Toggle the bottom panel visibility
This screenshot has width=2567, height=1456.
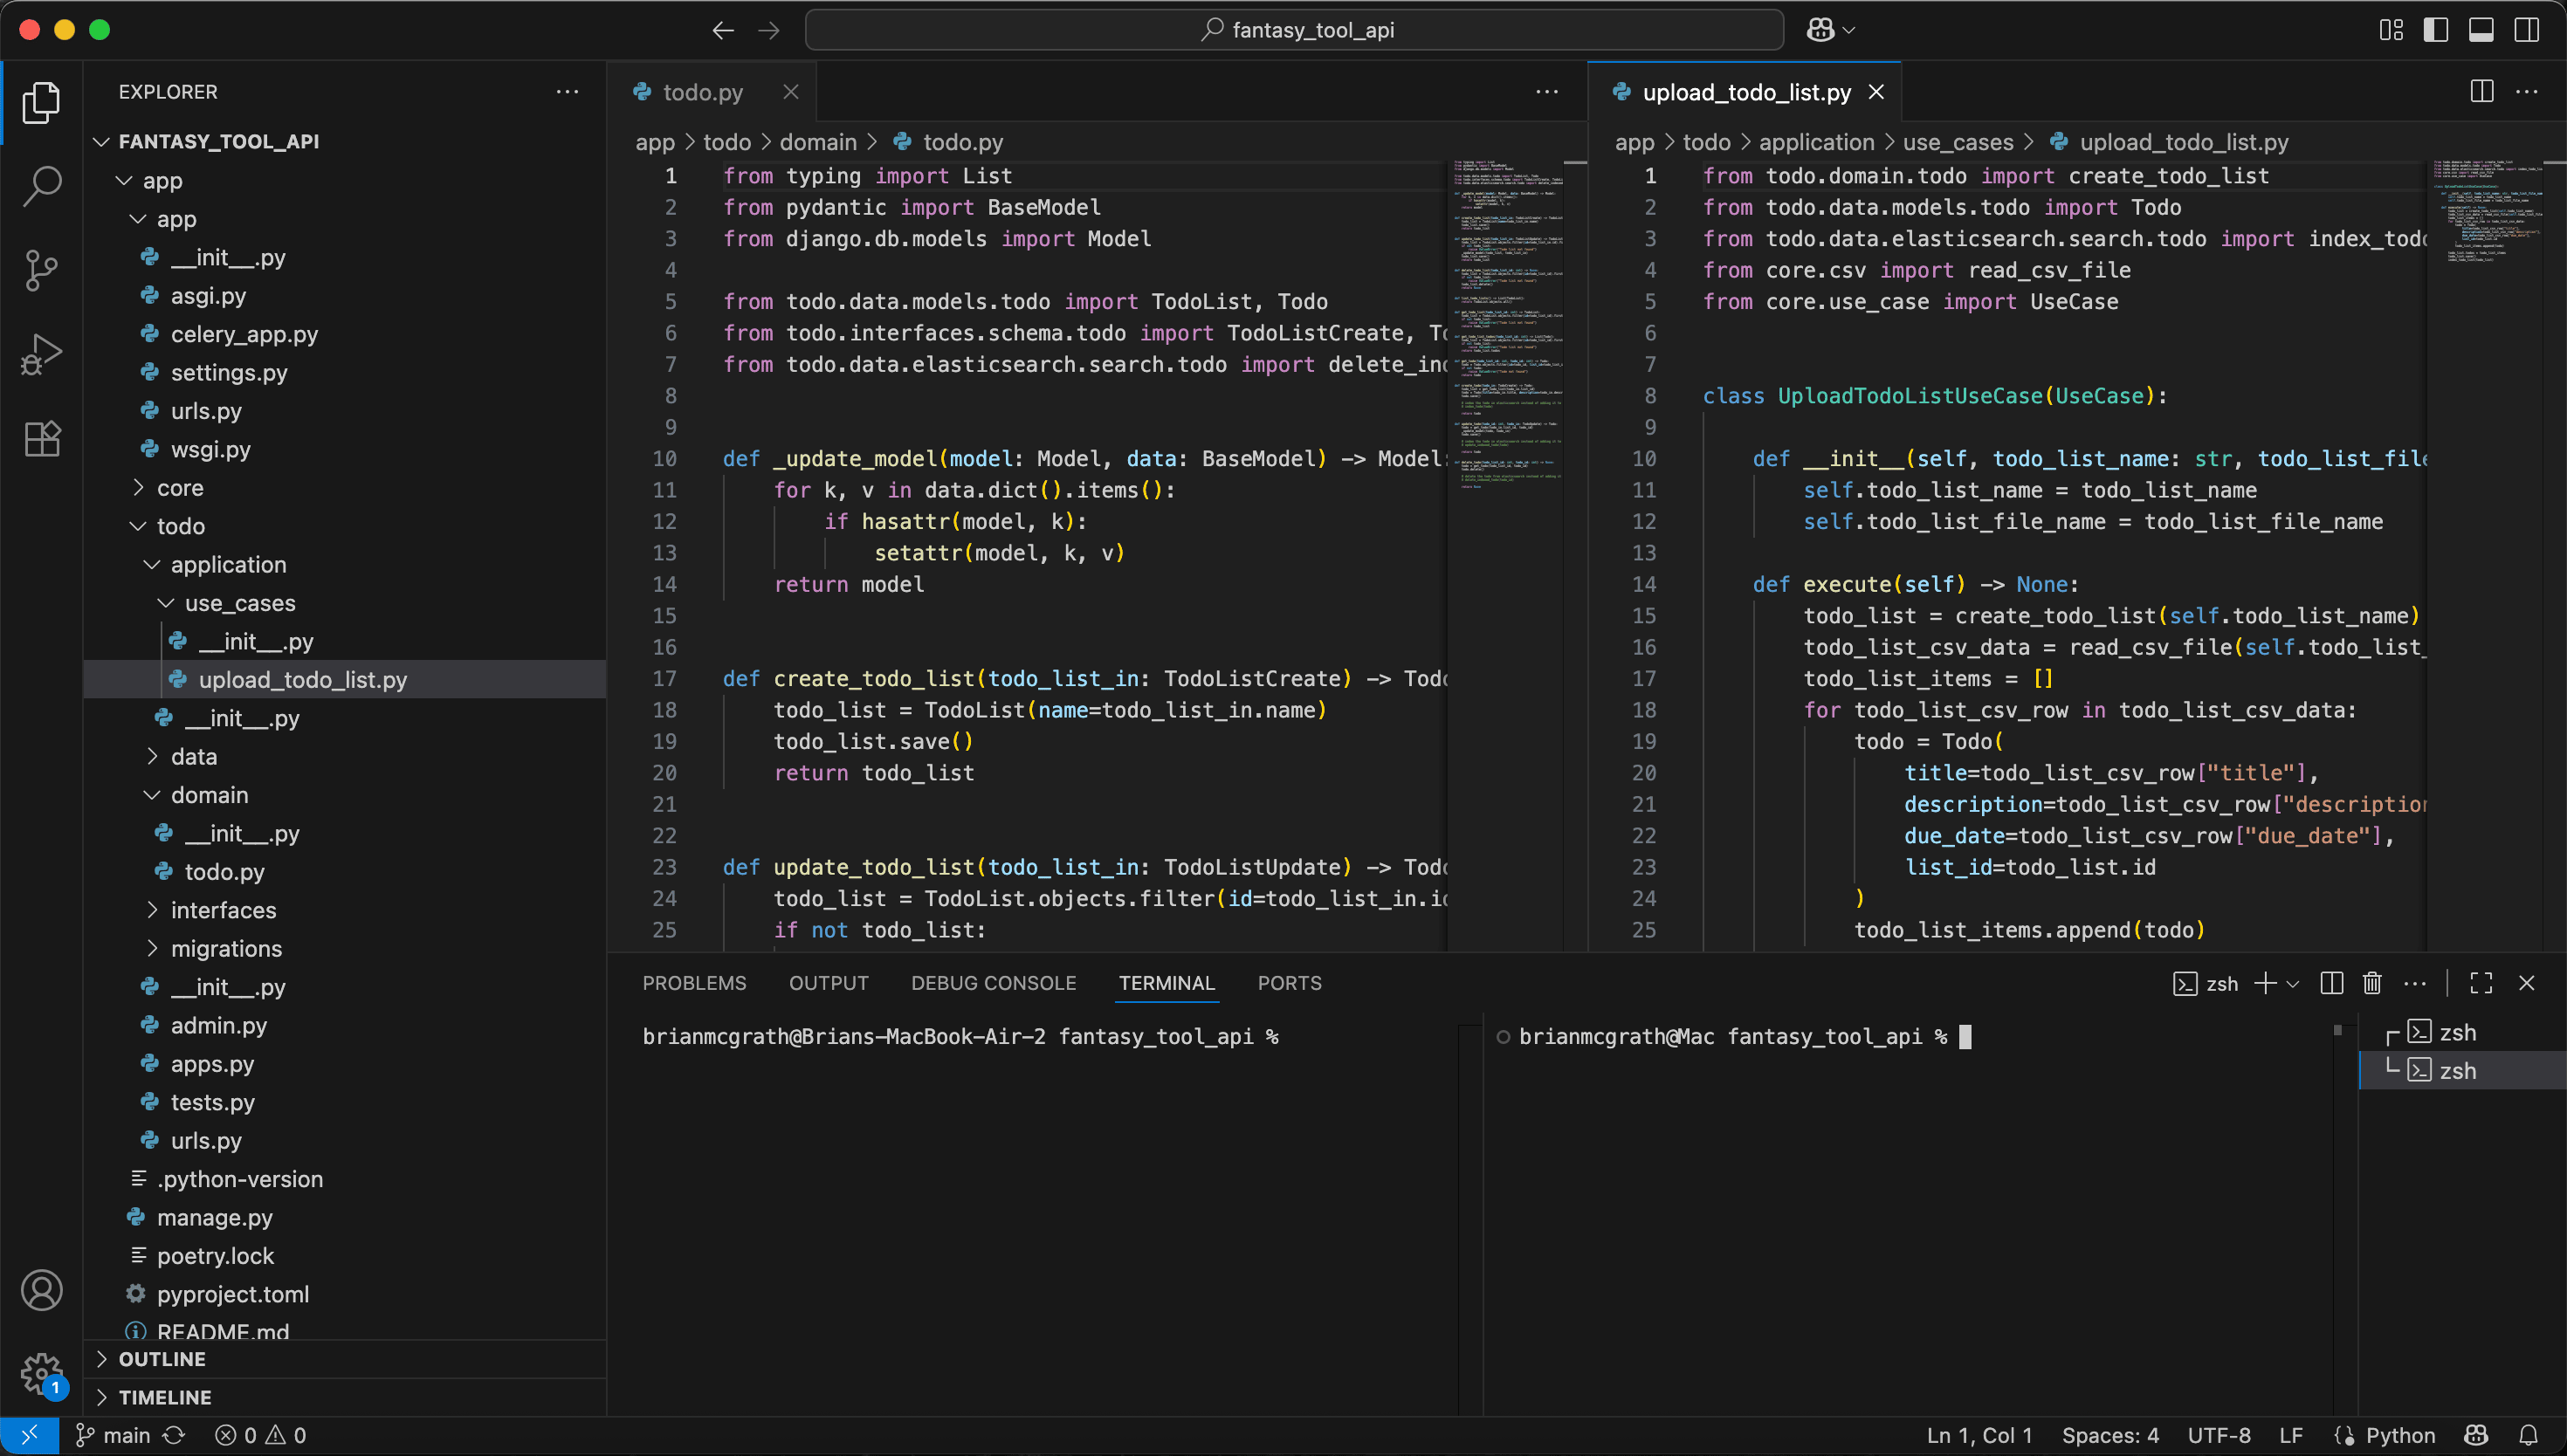pyautogui.click(x=2481, y=30)
